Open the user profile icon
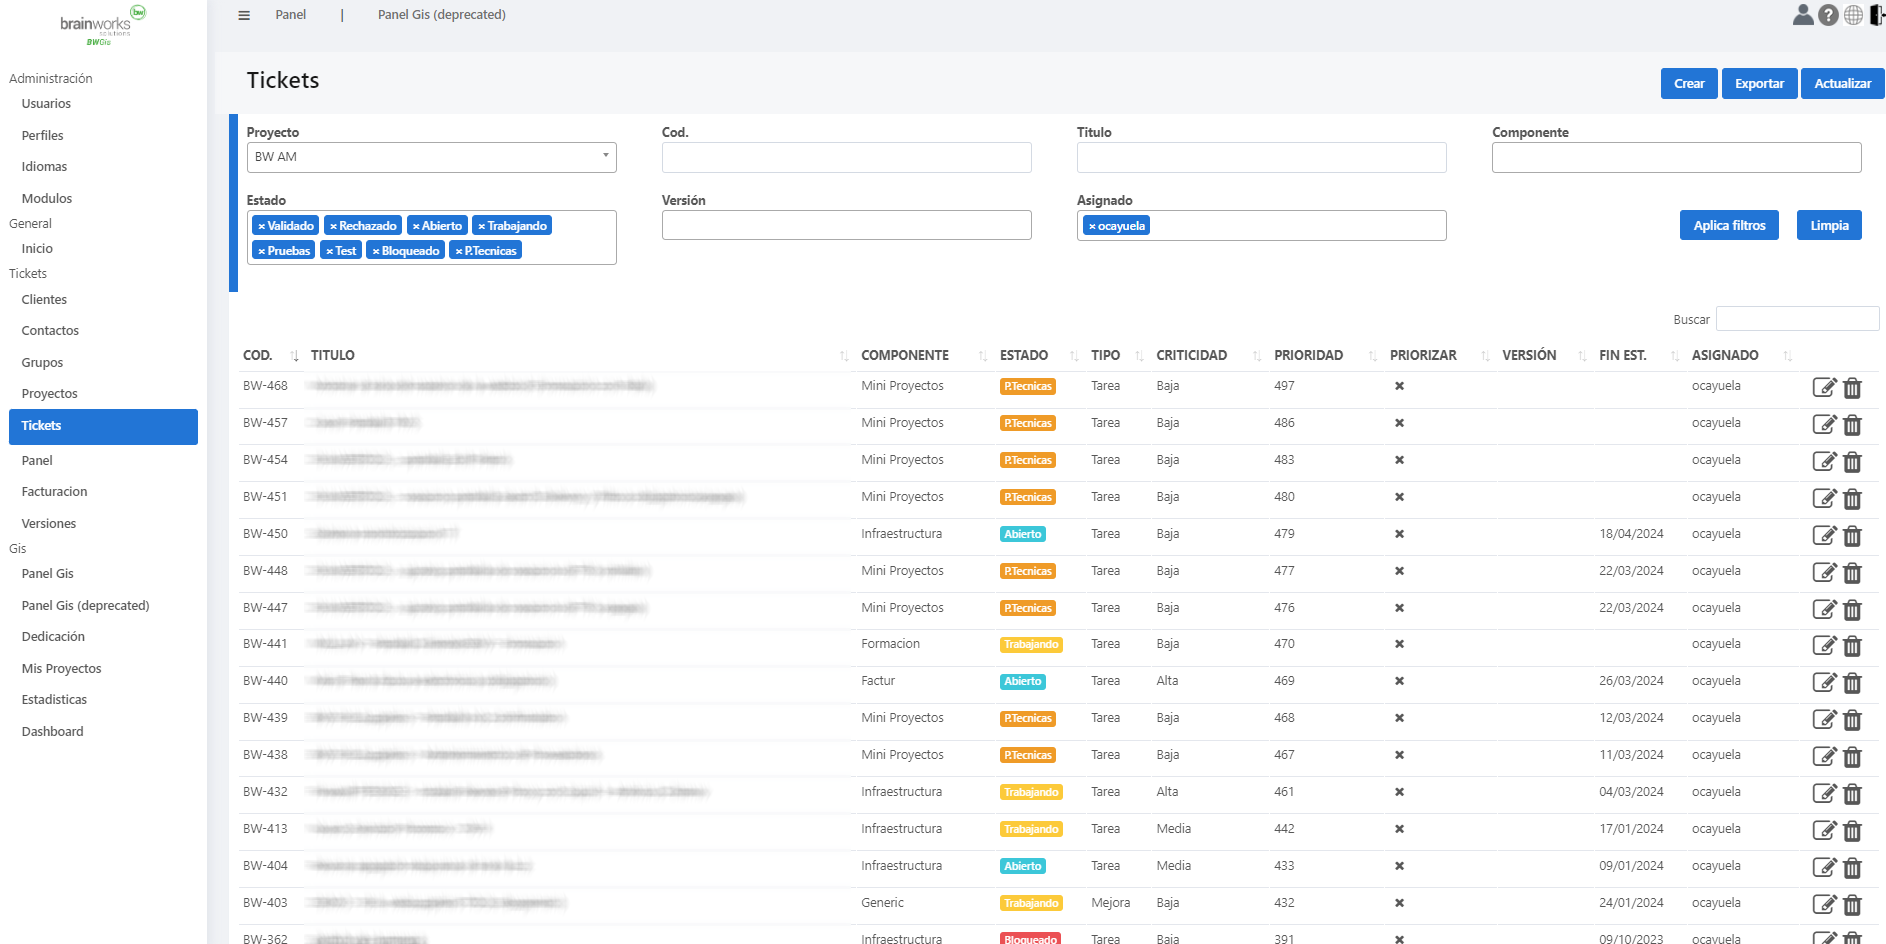 tap(1803, 15)
